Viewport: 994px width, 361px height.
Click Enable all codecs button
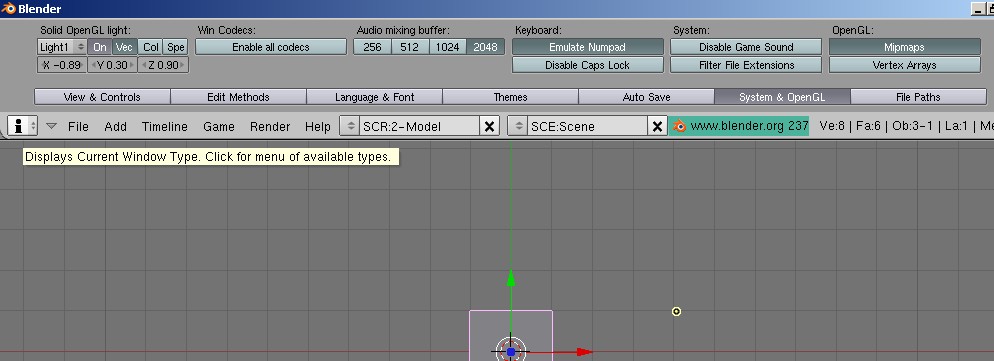271,47
